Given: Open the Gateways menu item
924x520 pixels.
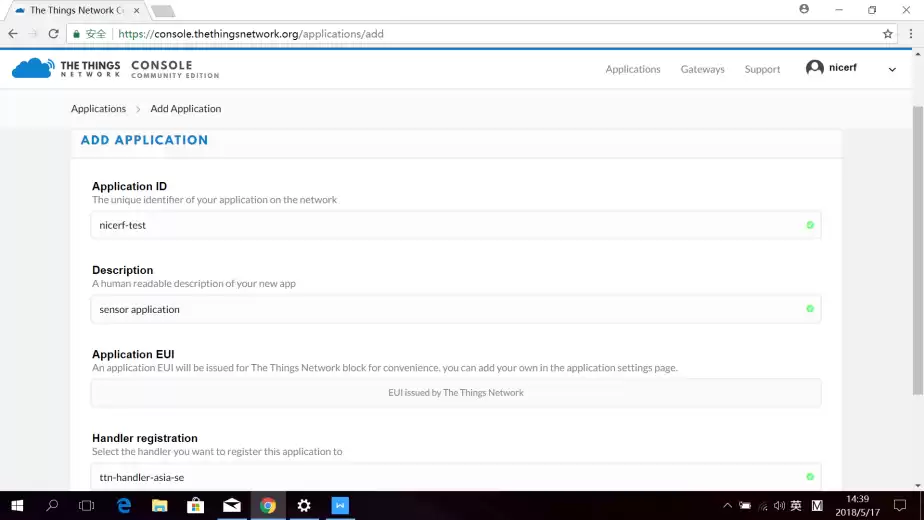Looking at the screenshot, I should pos(702,69).
